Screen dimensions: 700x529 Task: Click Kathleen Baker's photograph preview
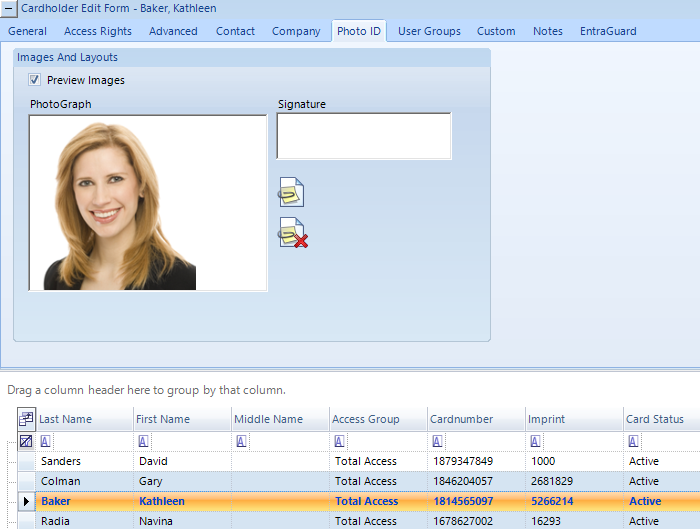coord(148,203)
